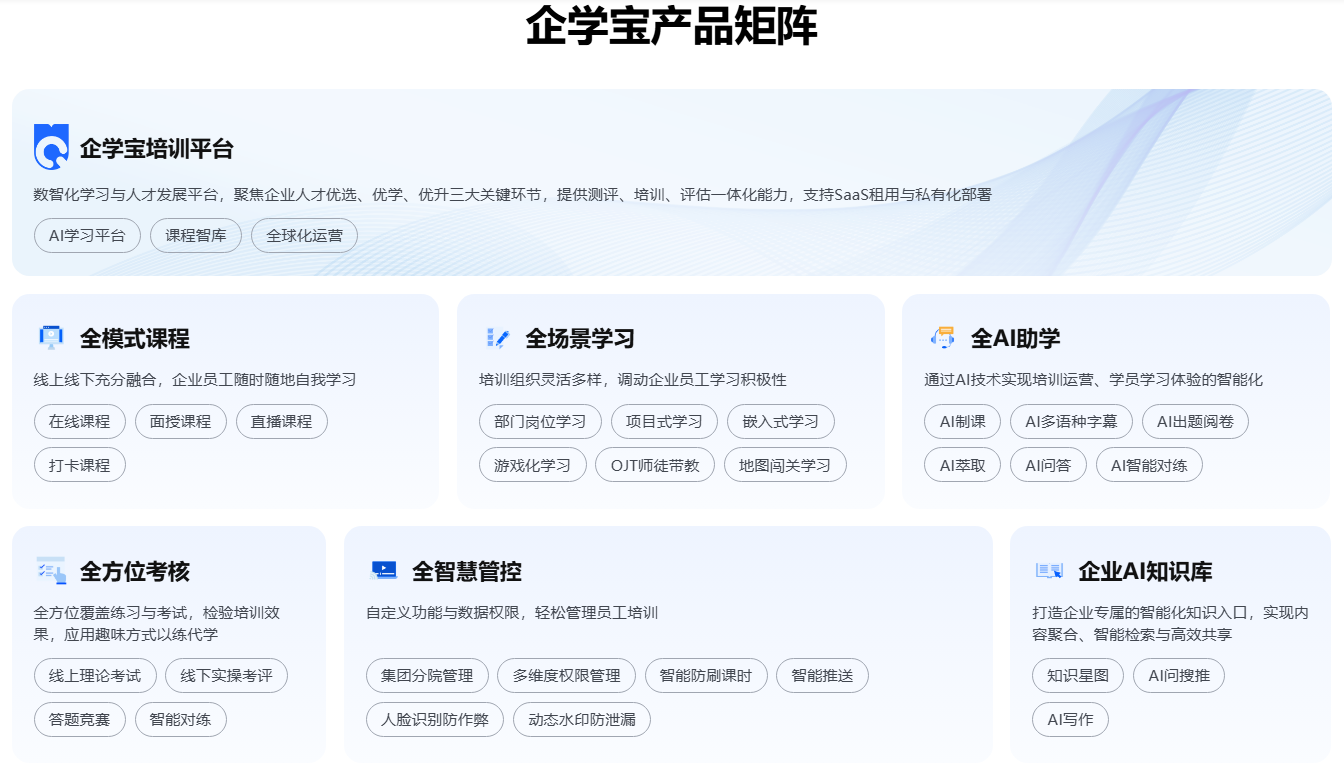Click the 全智慧管控 screen icon

point(383,570)
